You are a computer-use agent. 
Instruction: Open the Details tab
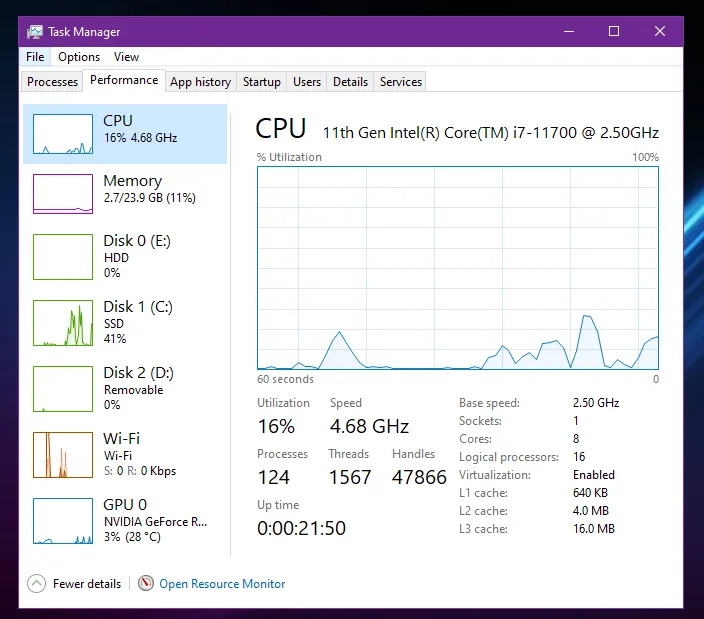350,82
